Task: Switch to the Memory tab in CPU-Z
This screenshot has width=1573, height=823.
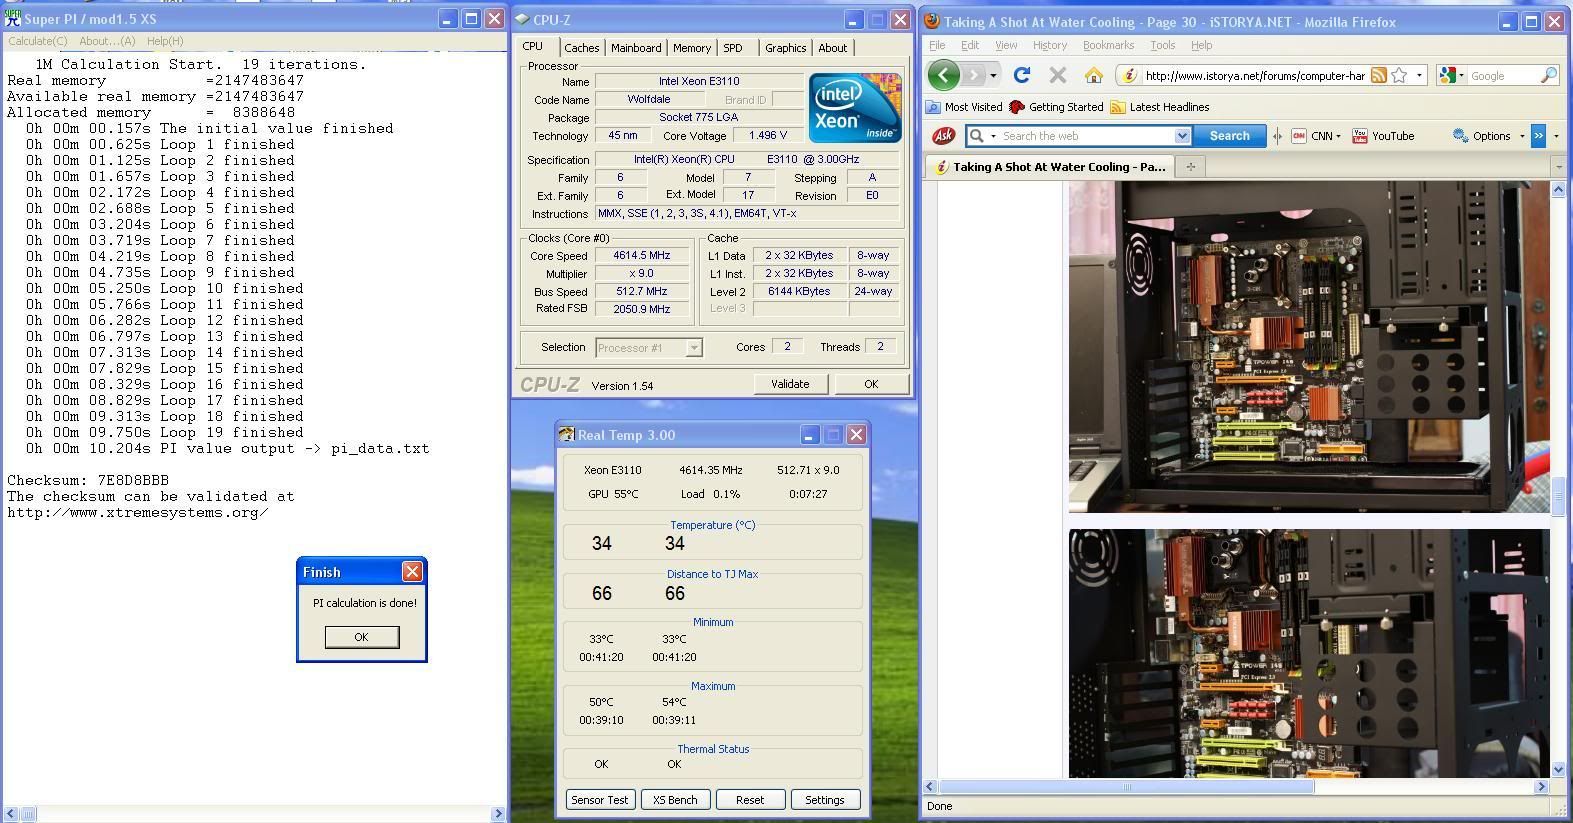Action: [x=691, y=48]
